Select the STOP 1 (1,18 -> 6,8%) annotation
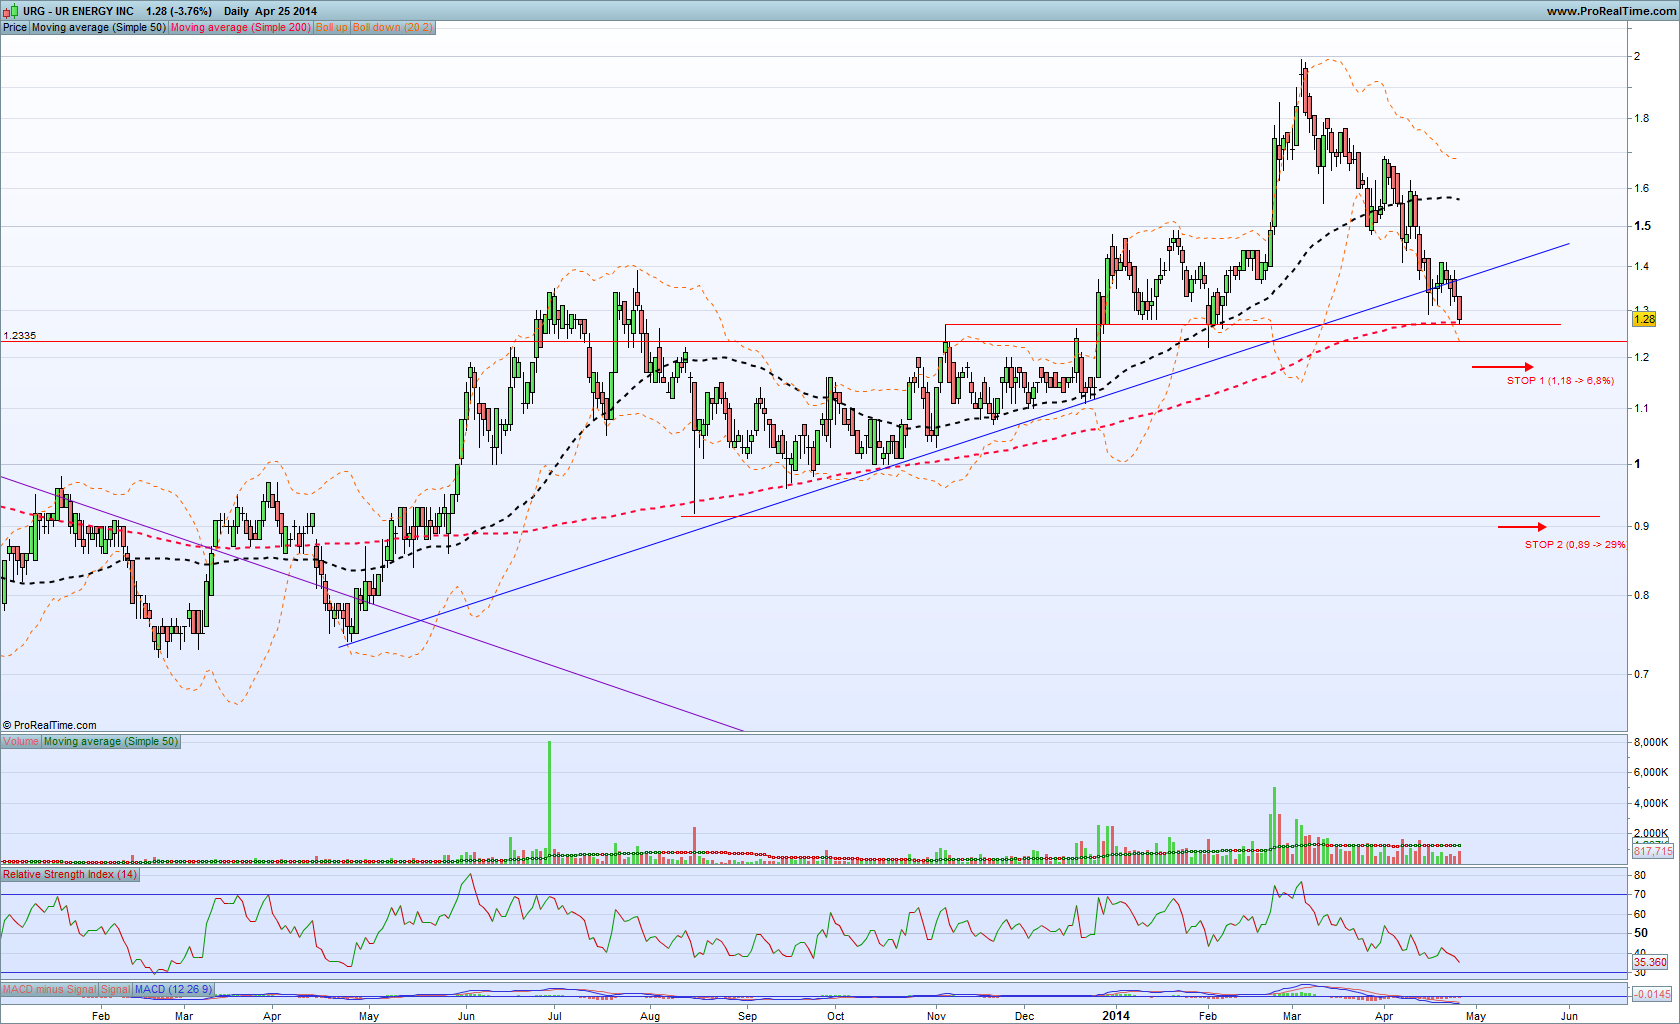Image resolution: width=1680 pixels, height=1024 pixels. 1560,381
